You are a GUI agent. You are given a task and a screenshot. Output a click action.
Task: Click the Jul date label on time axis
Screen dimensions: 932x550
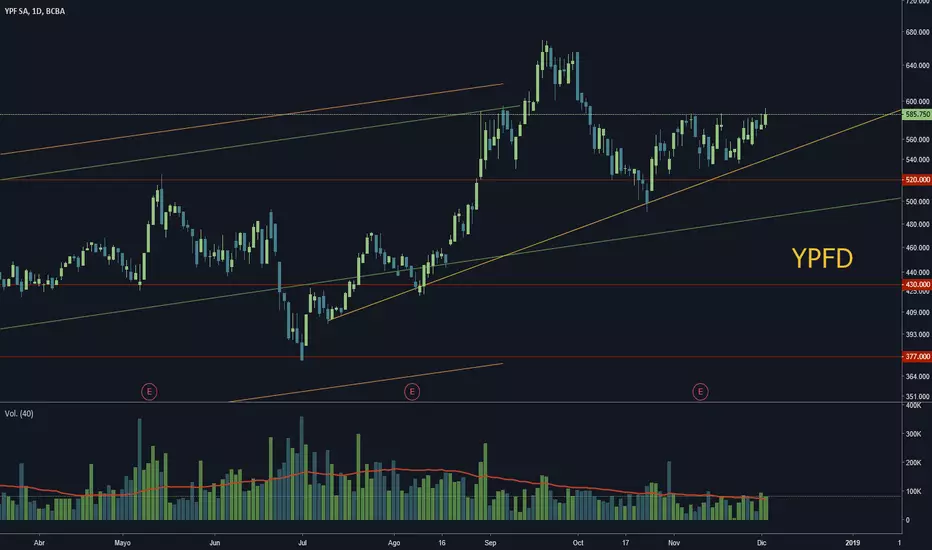(302, 543)
